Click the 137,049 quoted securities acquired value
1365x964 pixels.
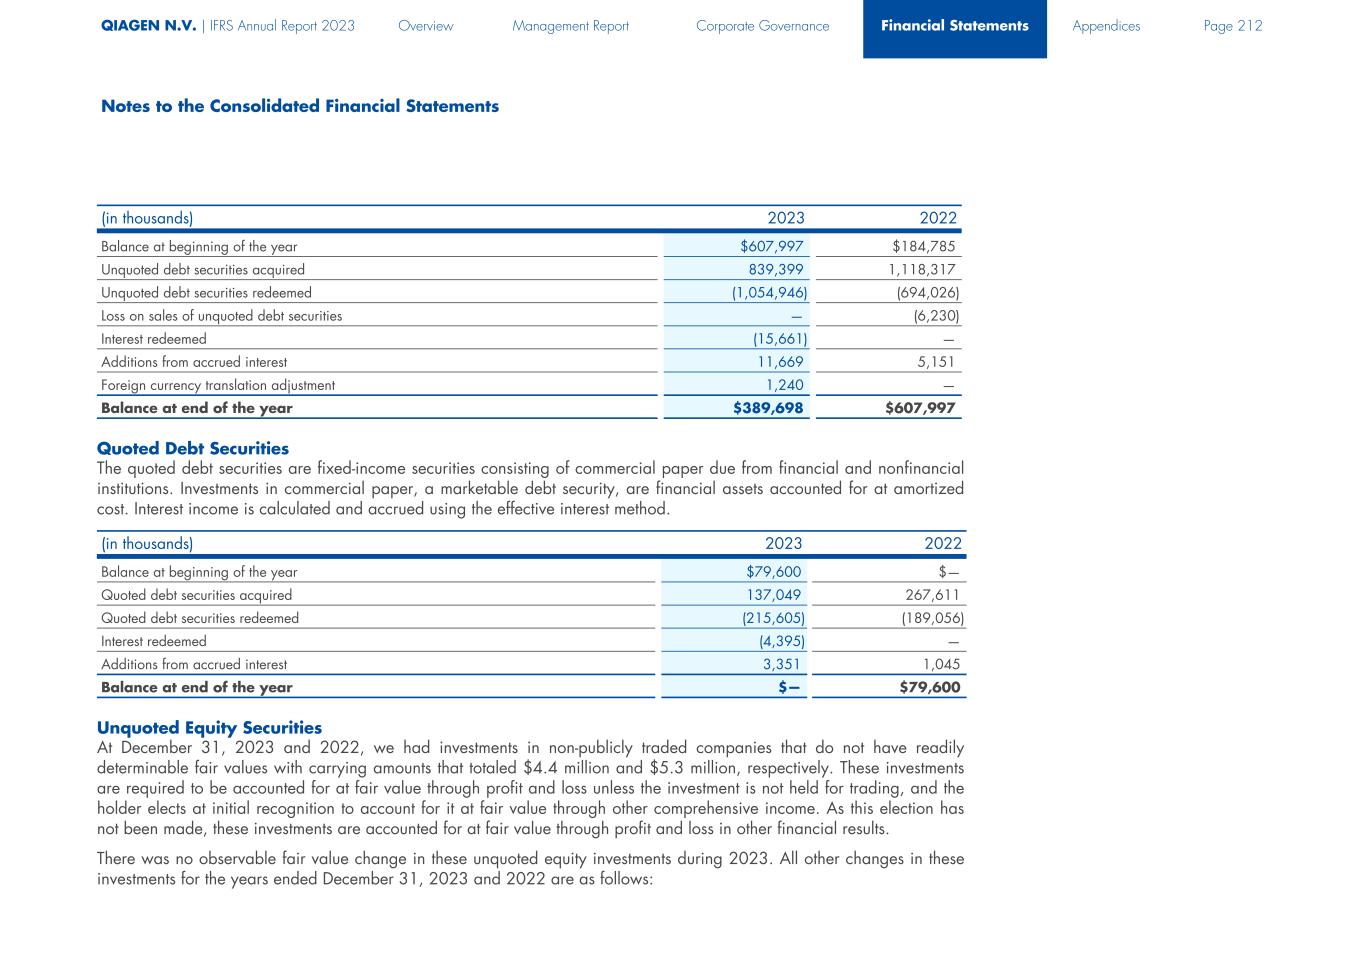pyautogui.click(x=773, y=595)
